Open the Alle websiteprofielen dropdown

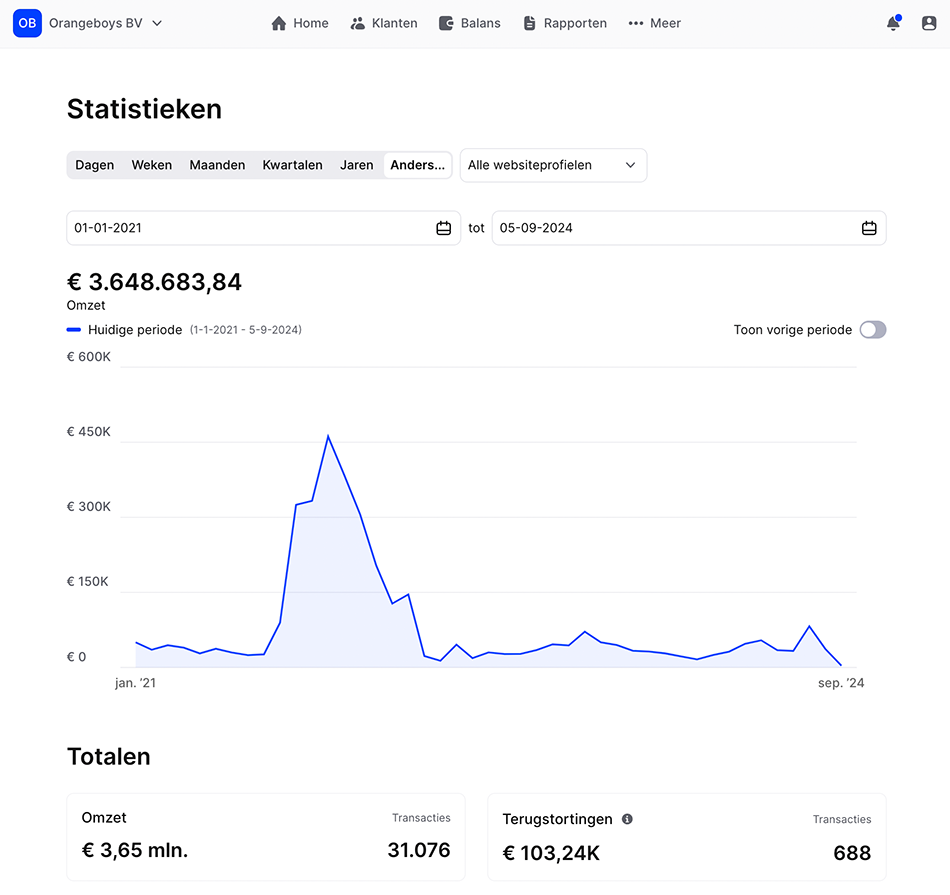point(553,165)
